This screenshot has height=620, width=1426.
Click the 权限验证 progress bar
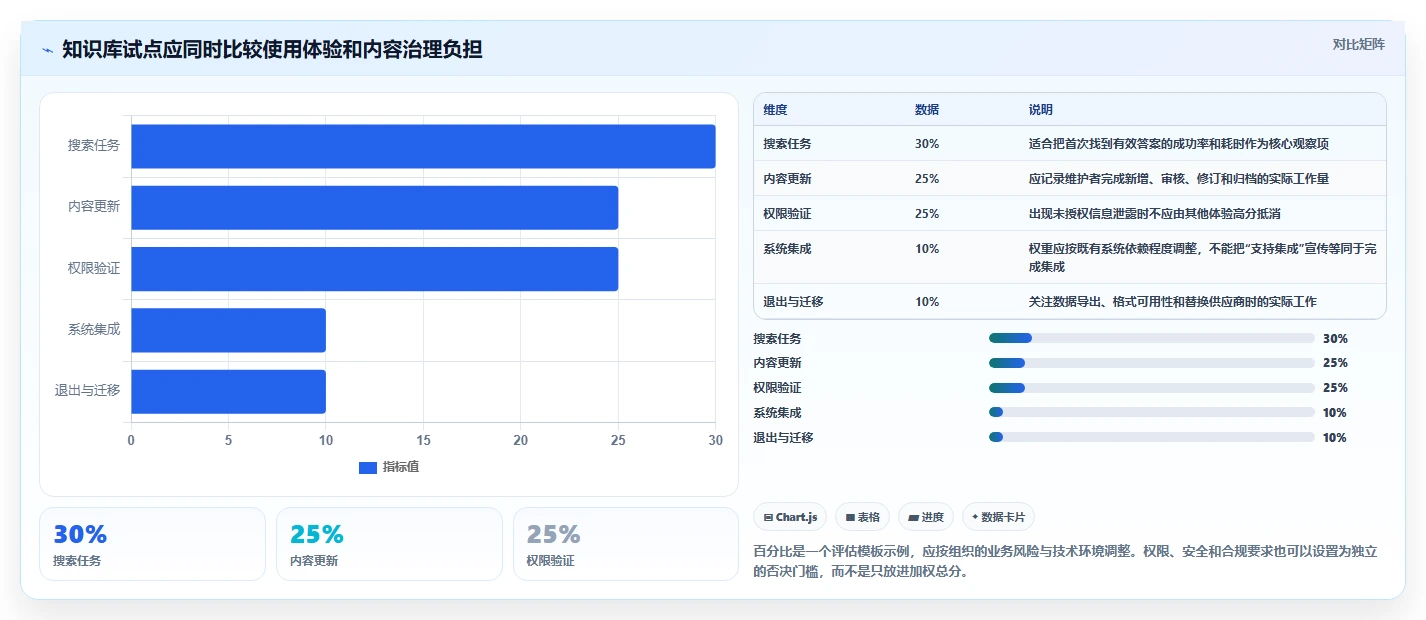tap(1151, 388)
